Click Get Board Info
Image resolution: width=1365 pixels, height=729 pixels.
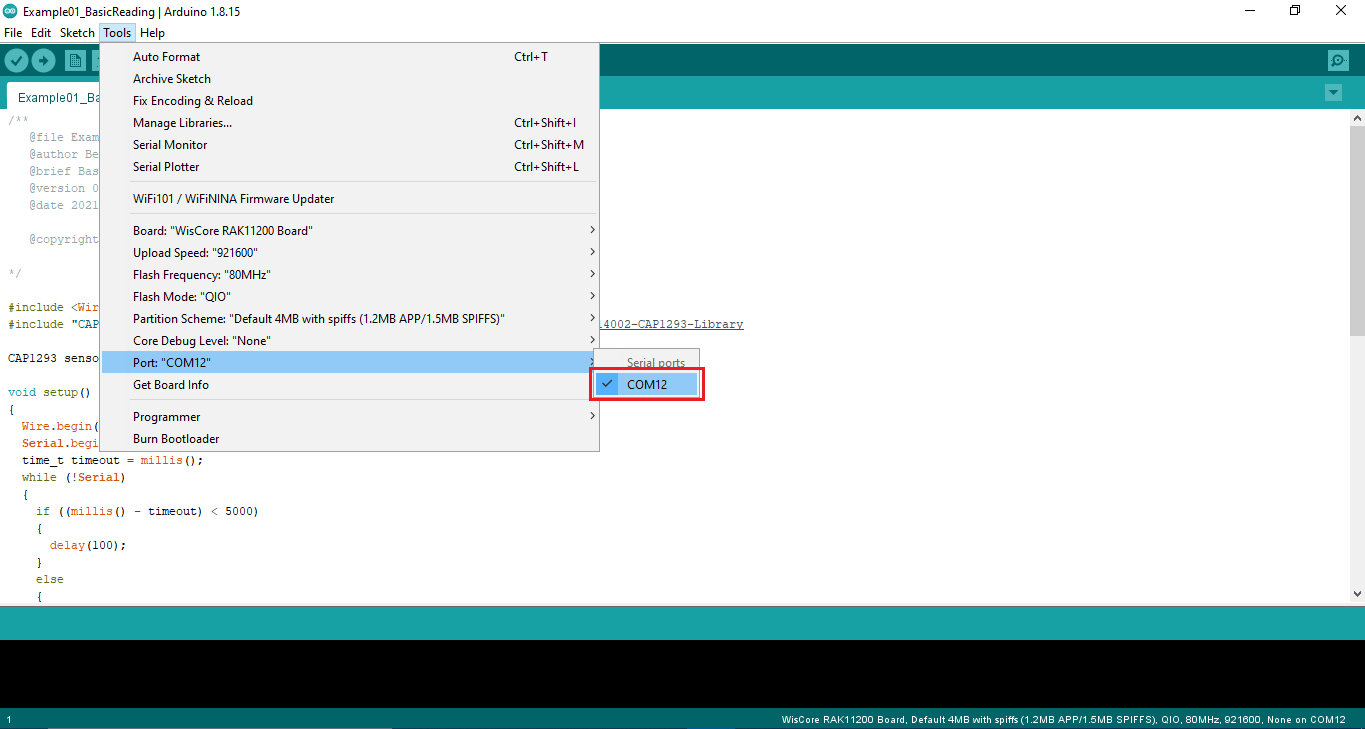tap(349, 385)
